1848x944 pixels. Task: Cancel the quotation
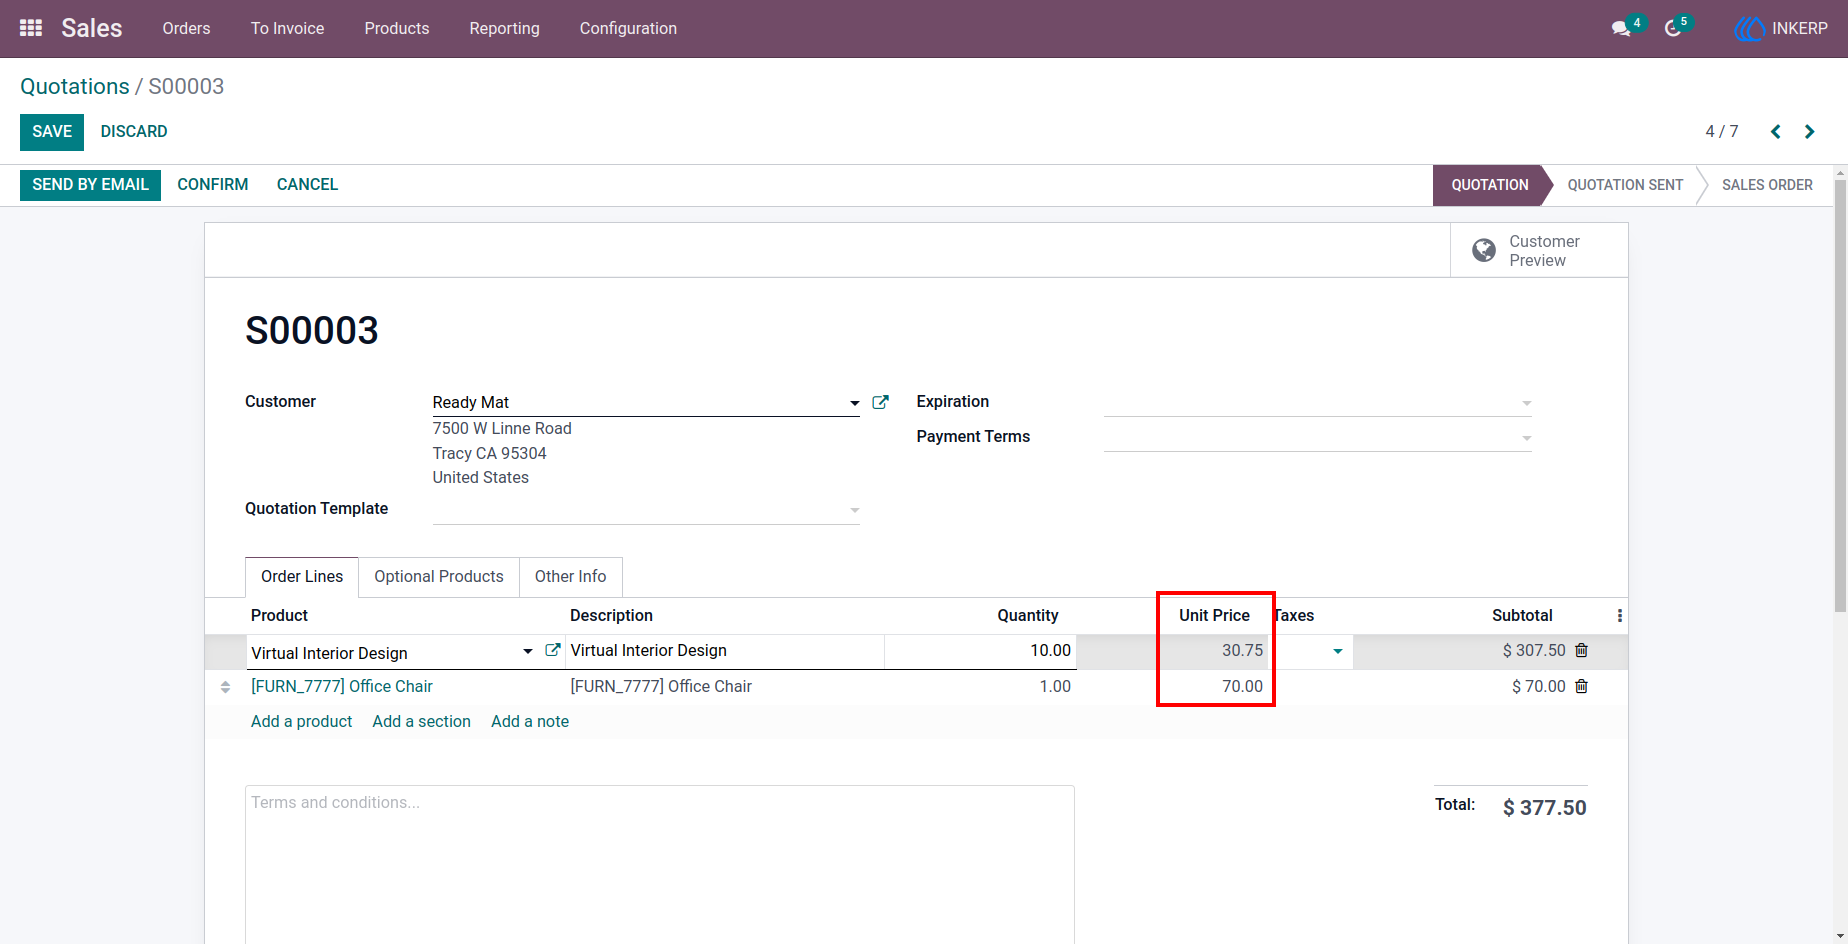point(307,185)
